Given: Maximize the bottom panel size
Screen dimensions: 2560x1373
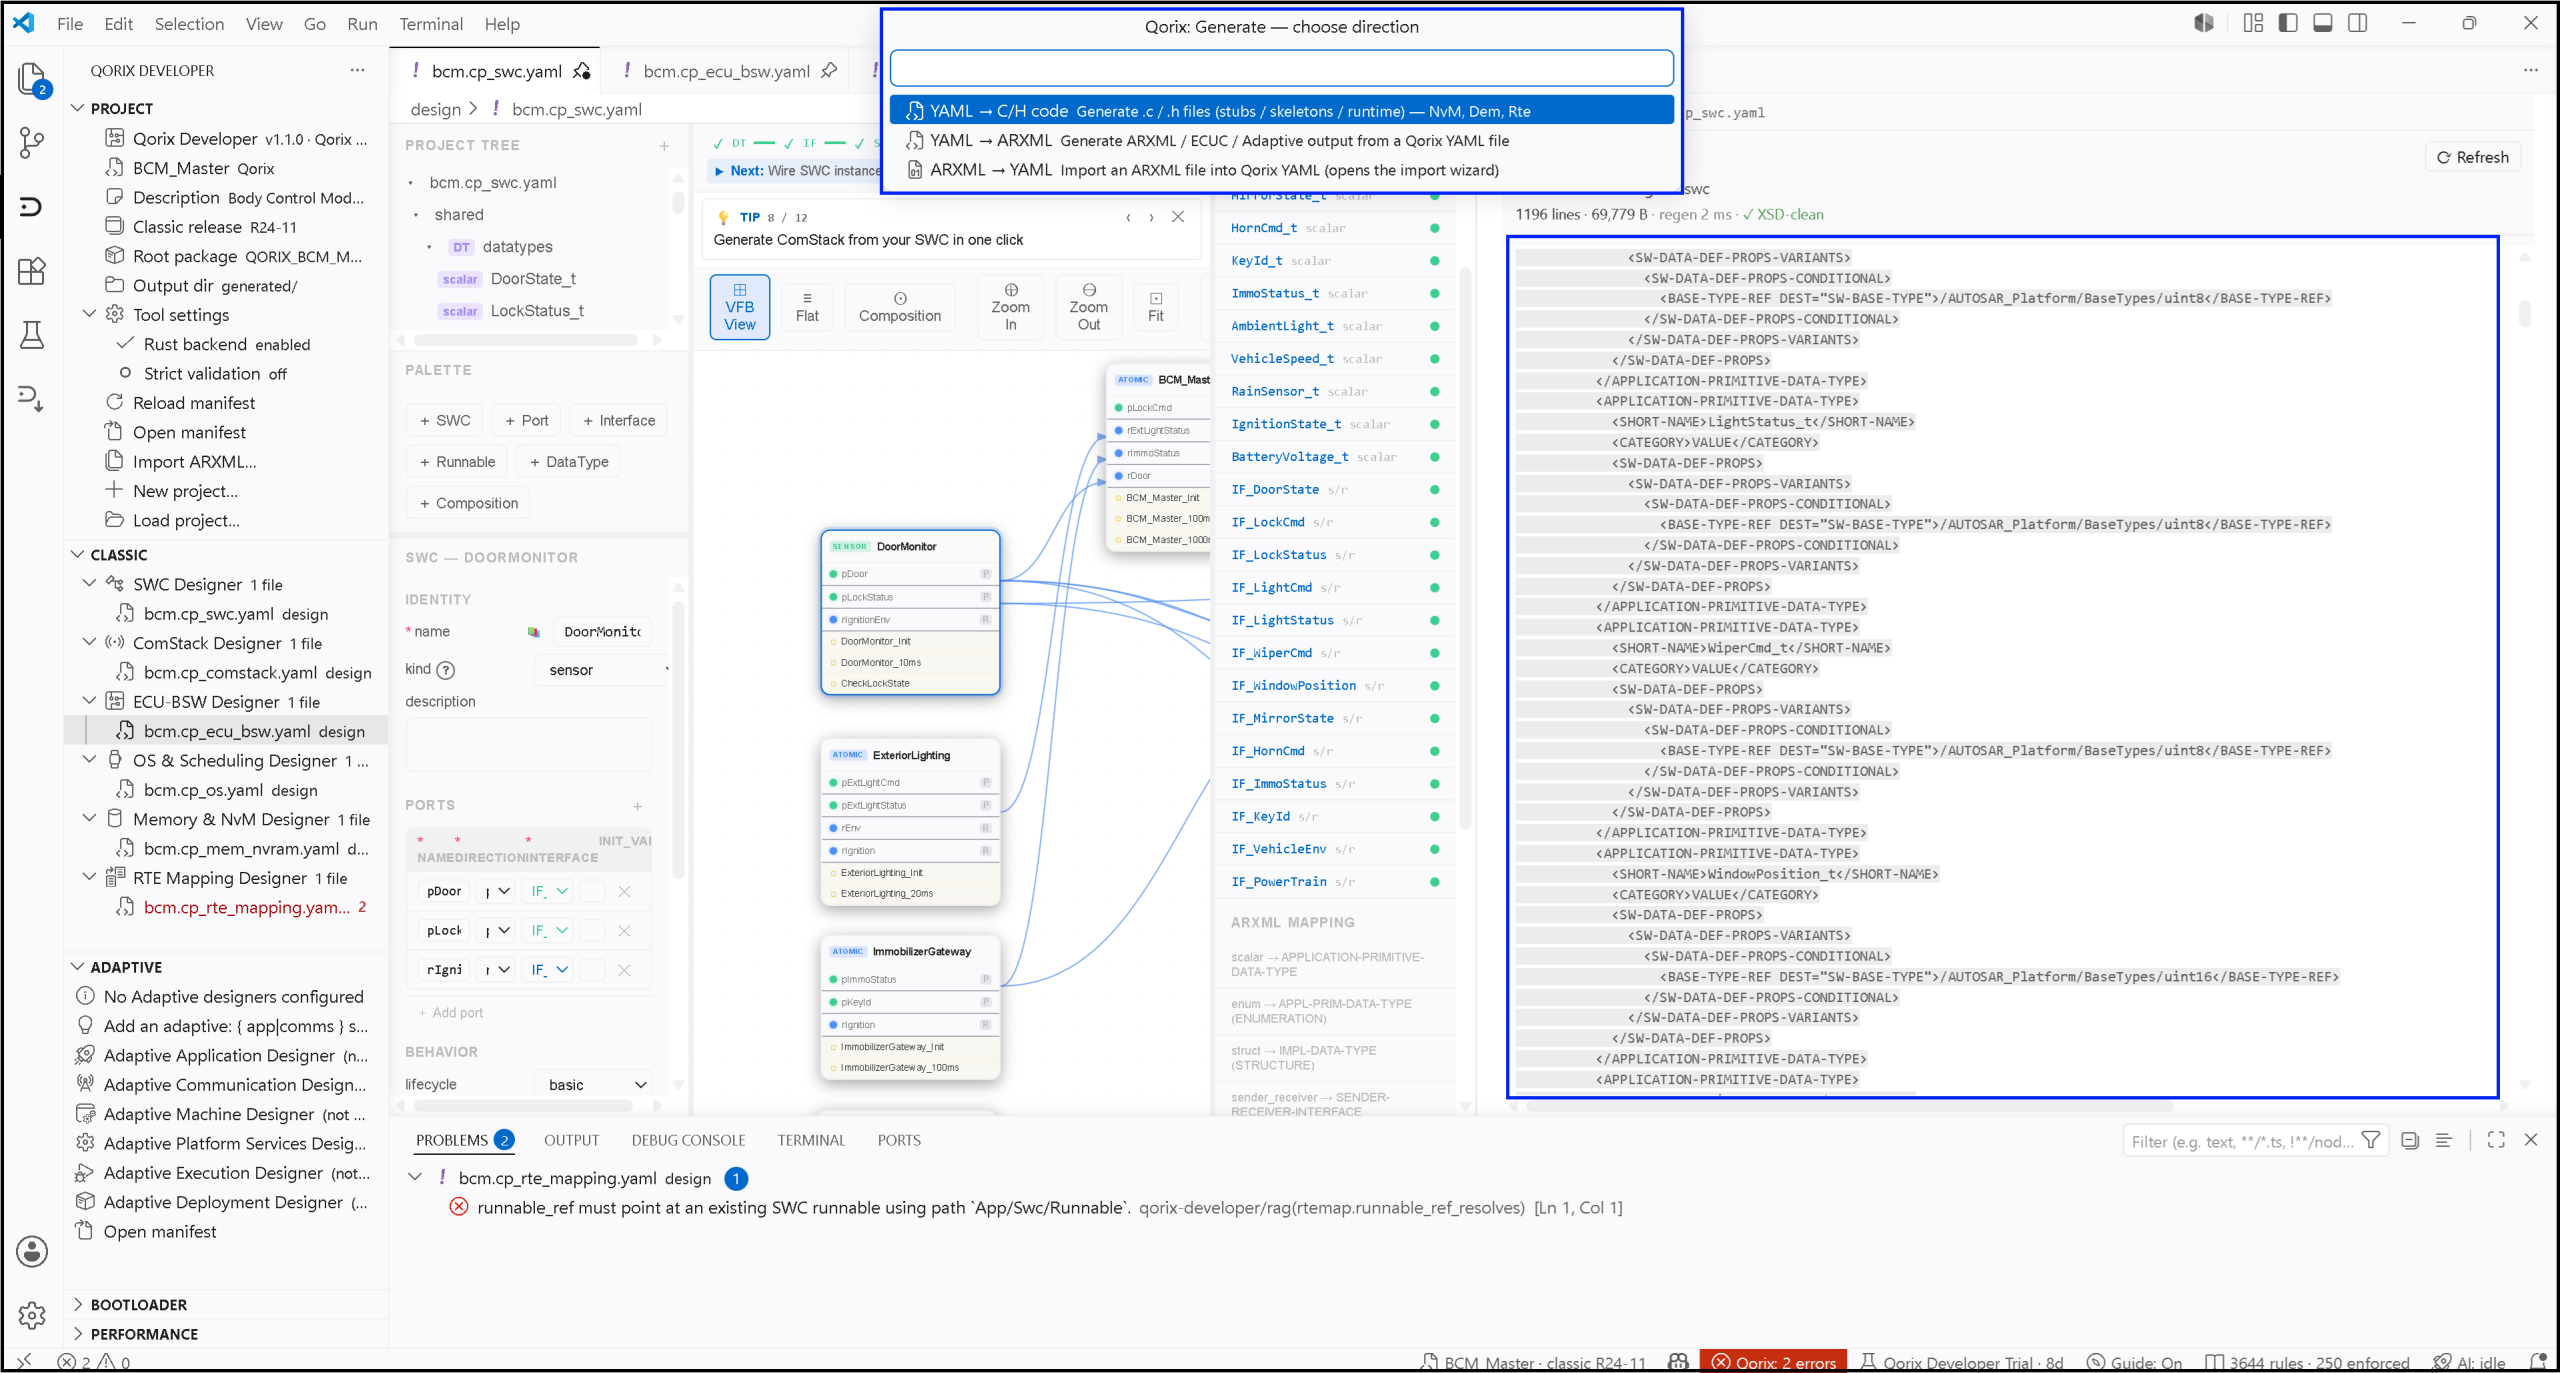Looking at the screenshot, I should click(x=2496, y=1140).
